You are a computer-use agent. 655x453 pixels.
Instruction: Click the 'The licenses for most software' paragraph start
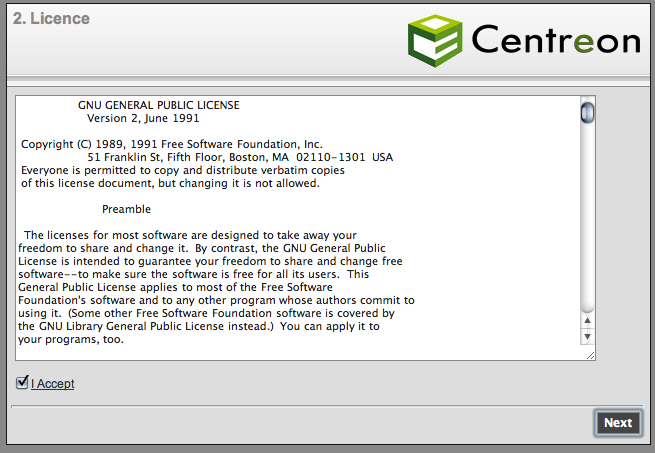tap(190, 235)
